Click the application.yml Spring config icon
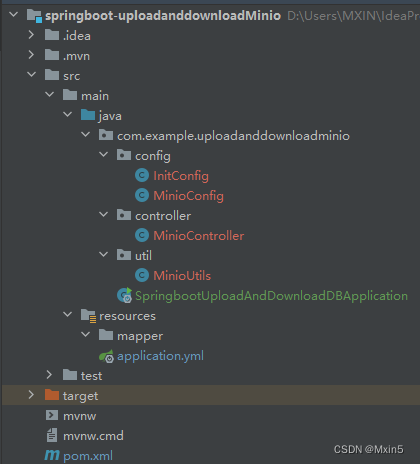Viewport: 420px width, 464px height. tap(107, 356)
